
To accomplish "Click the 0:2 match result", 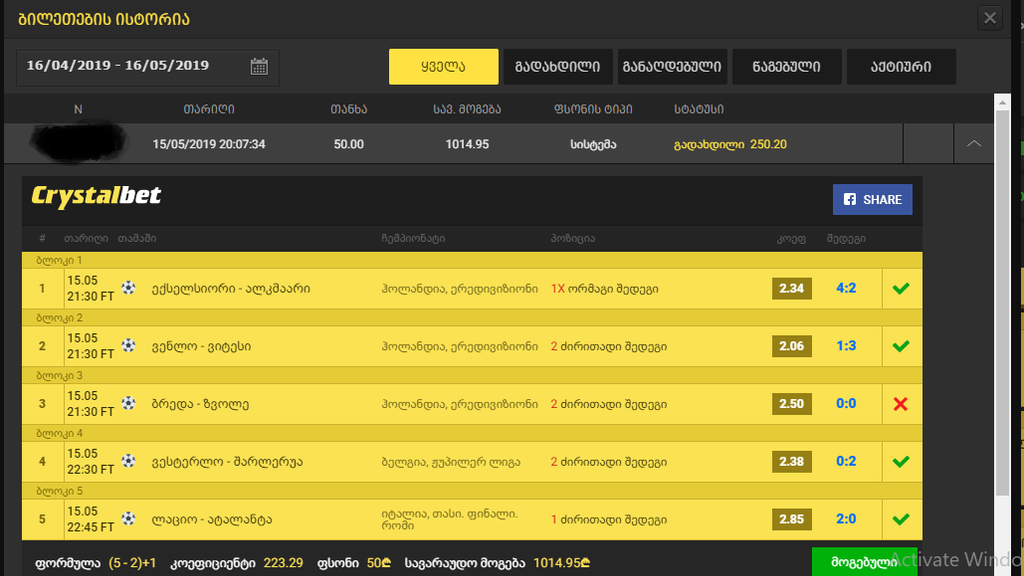I will 846,461.
